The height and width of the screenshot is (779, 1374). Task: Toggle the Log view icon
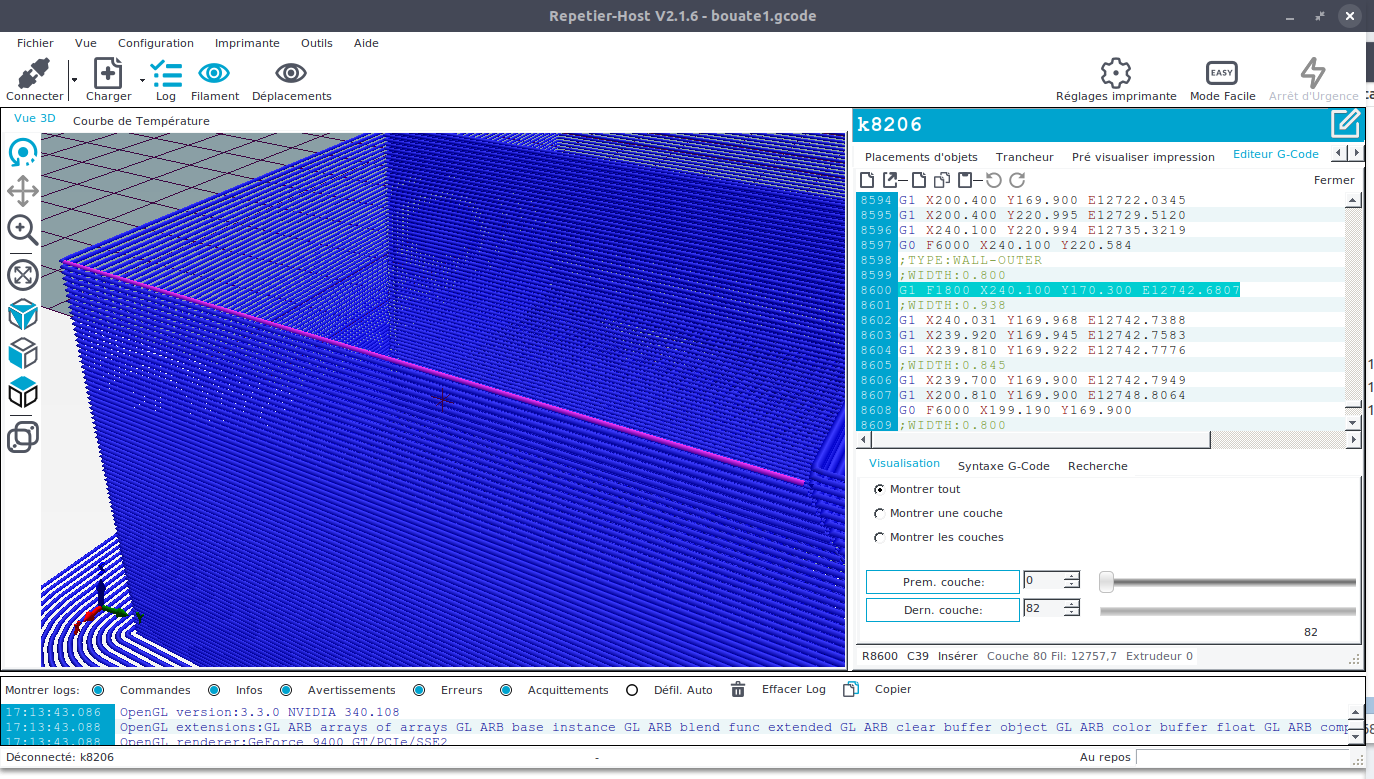point(166,74)
